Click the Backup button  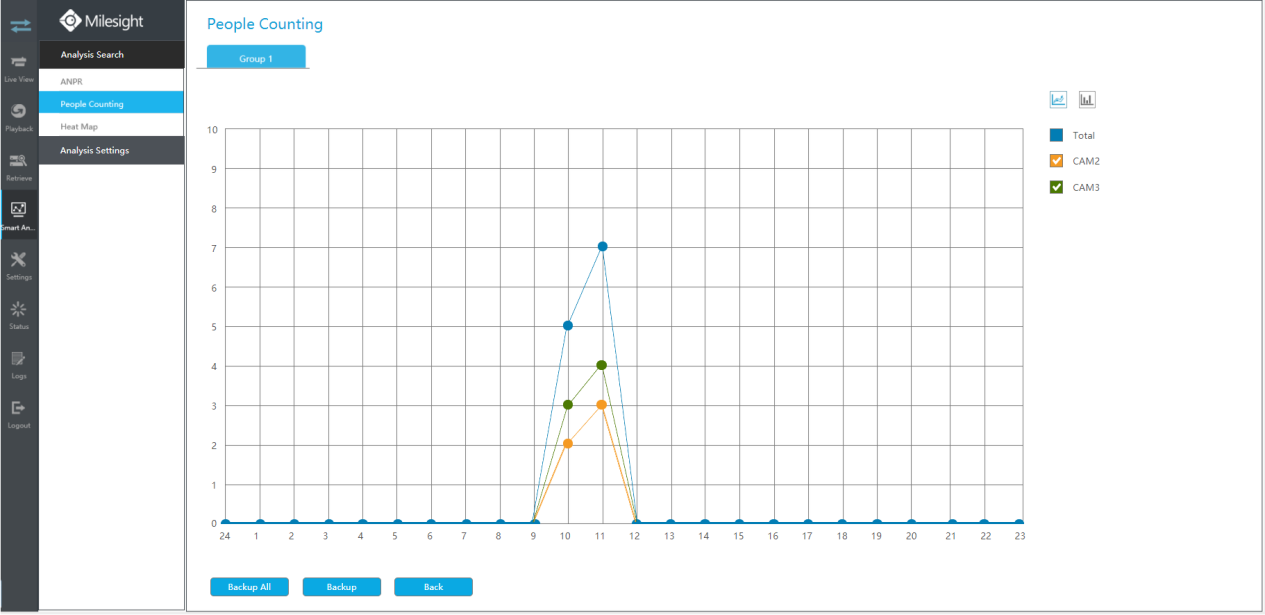(x=341, y=587)
